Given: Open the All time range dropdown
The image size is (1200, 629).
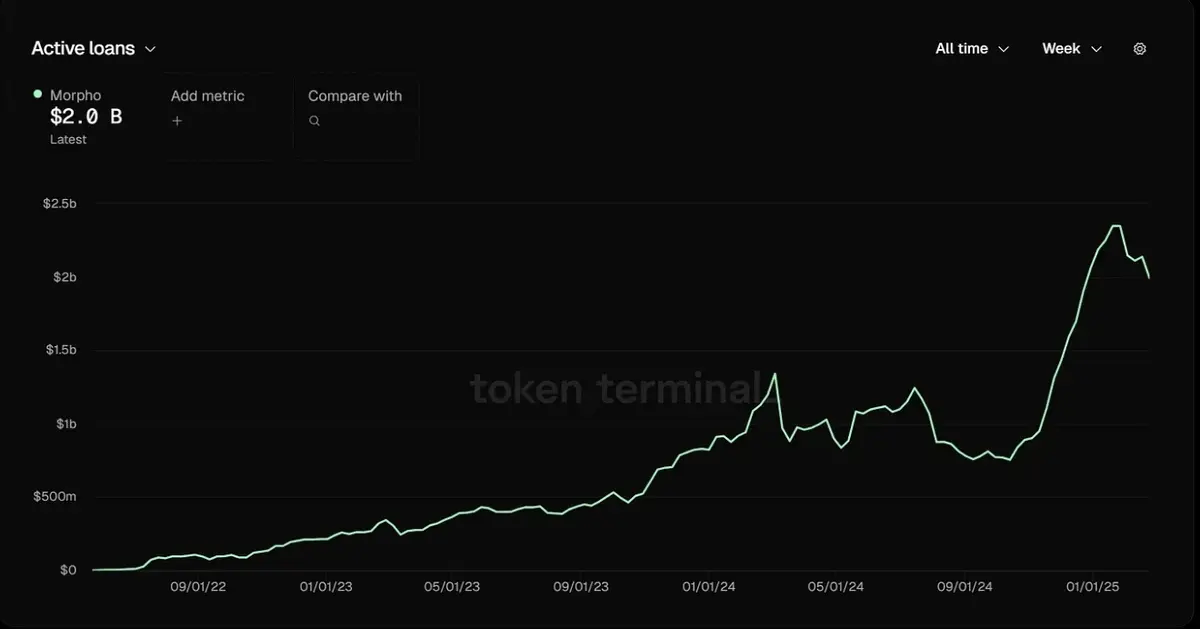Looking at the screenshot, I should click(x=972, y=49).
